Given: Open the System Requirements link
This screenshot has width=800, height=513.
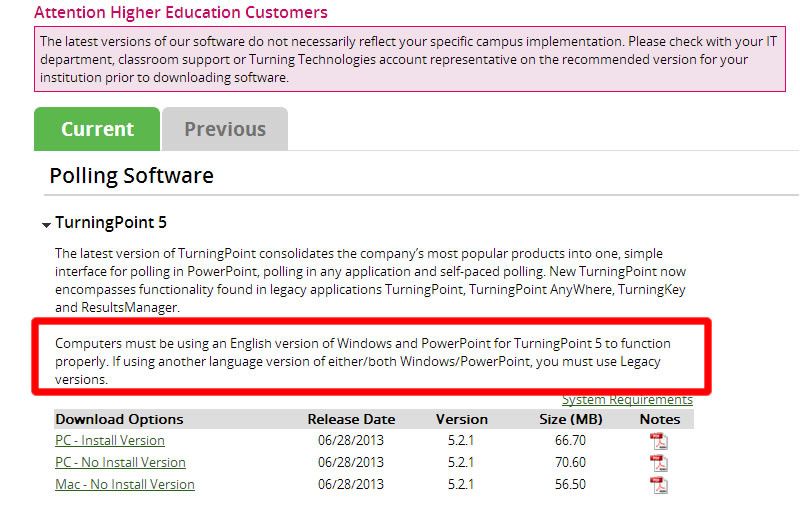Looking at the screenshot, I should 627,400.
